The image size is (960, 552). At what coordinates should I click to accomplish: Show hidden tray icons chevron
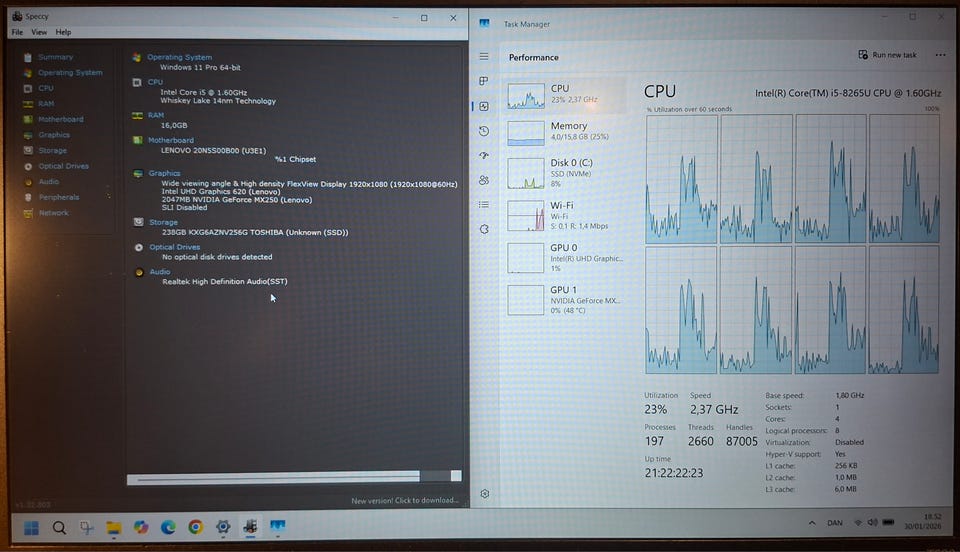click(x=812, y=523)
